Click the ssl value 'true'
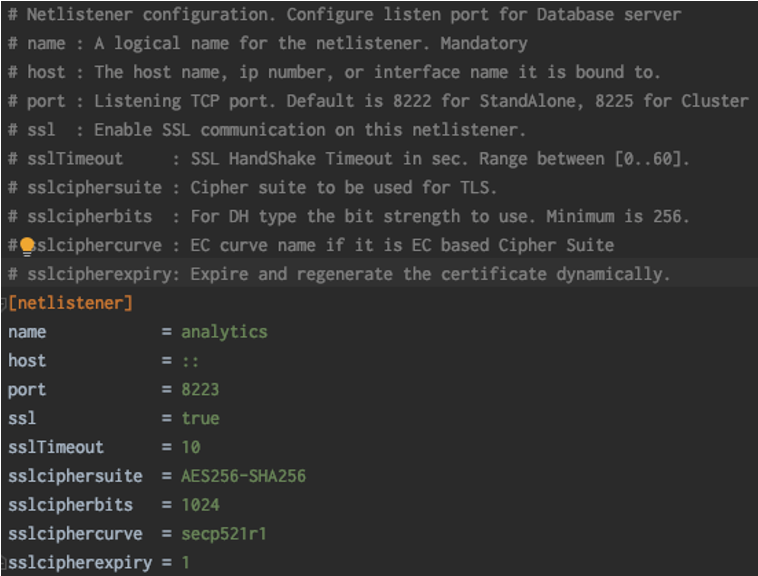Screen dimensions: 758x576 point(200,418)
